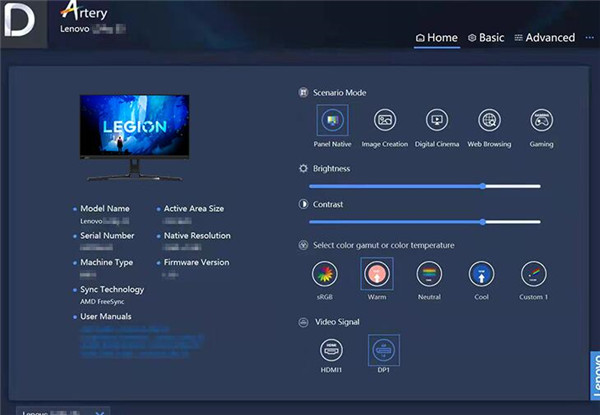Pick the Cool color temperature
Image resolution: width=600 pixels, height=415 pixels.
[482, 274]
